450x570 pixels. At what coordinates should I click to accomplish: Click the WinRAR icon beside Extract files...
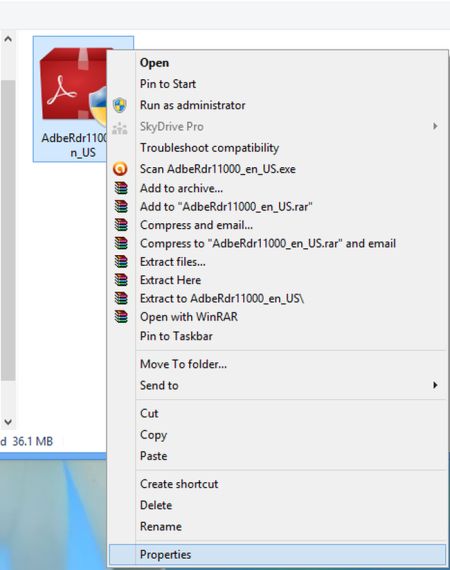pos(121,261)
